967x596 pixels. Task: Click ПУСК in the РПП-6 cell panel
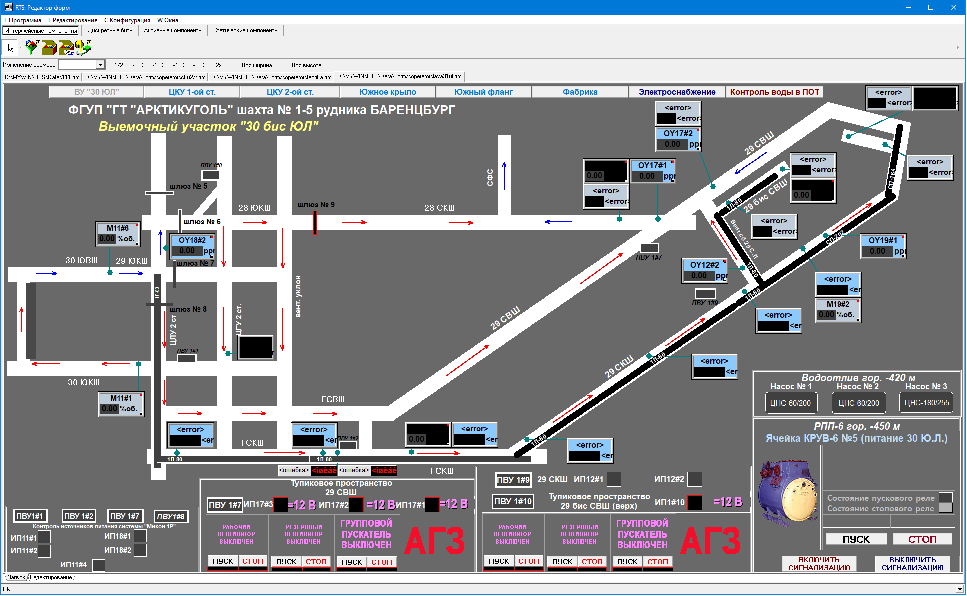click(856, 539)
